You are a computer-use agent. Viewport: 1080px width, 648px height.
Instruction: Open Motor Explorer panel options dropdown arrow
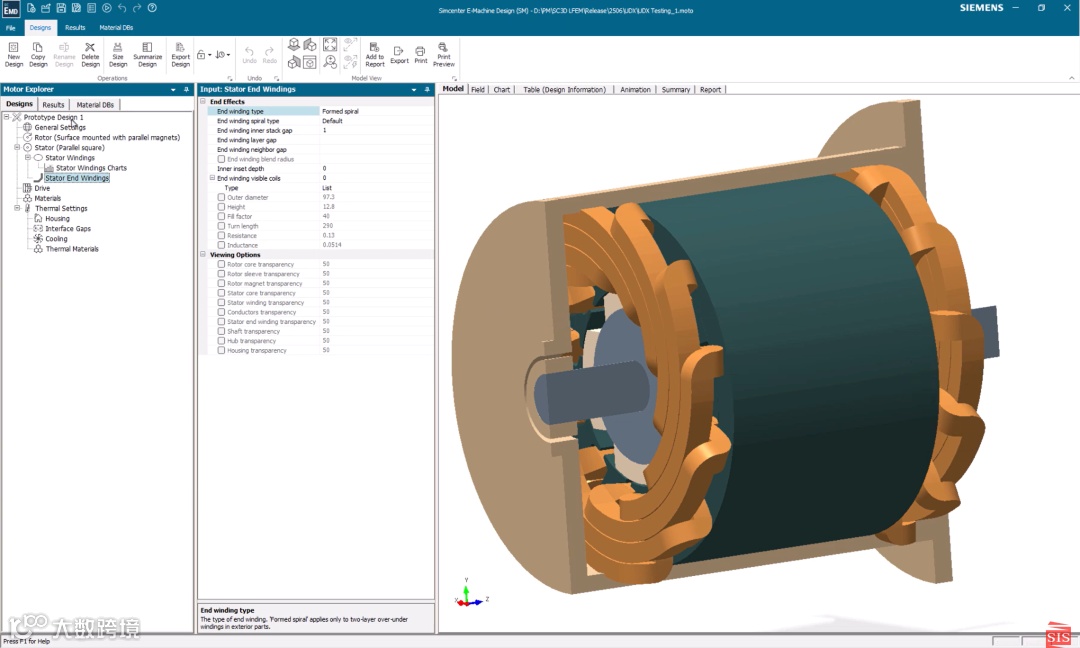(x=173, y=90)
